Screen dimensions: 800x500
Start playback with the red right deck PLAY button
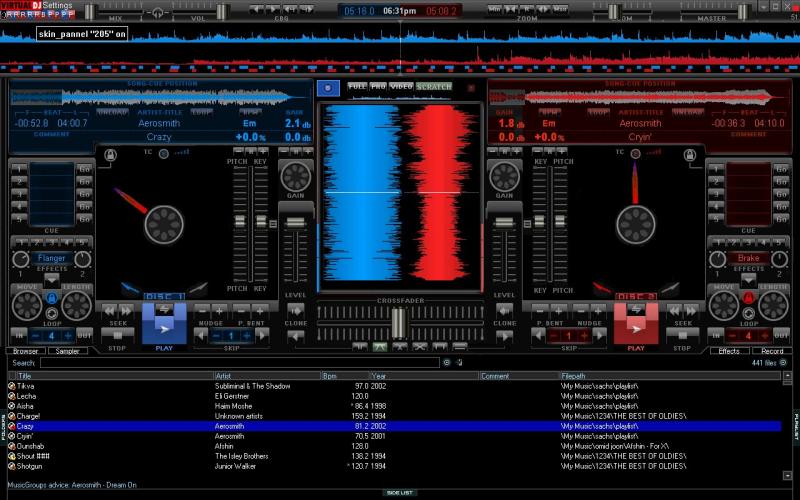click(636, 330)
